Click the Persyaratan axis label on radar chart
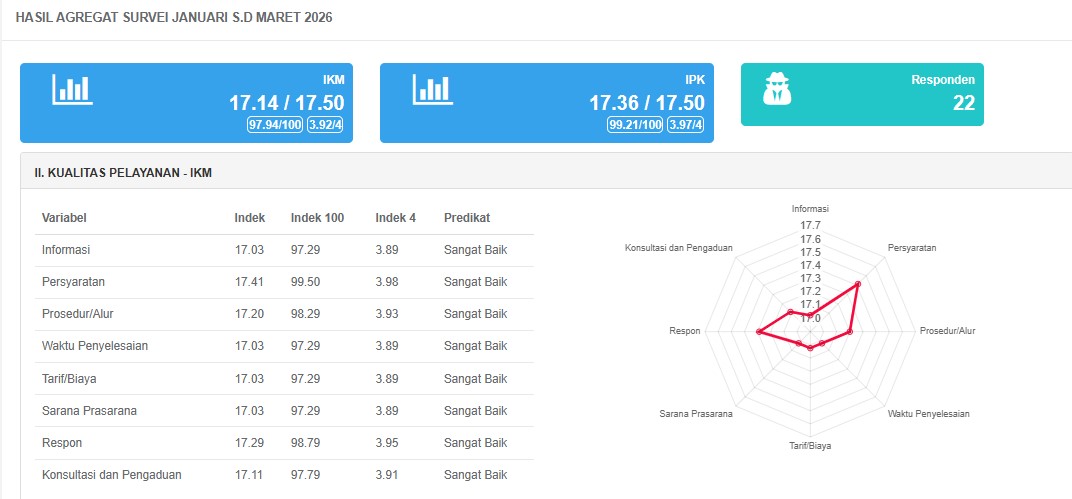Image resolution: width=1072 pixels, height=499 pixels. tap(912, 247)
